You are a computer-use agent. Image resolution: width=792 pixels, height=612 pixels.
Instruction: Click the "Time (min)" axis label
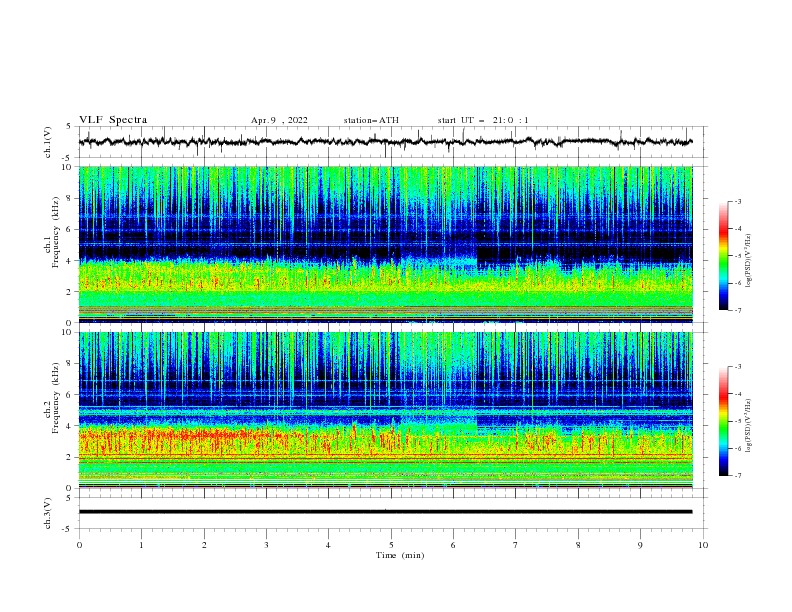[x=400, y=555]
